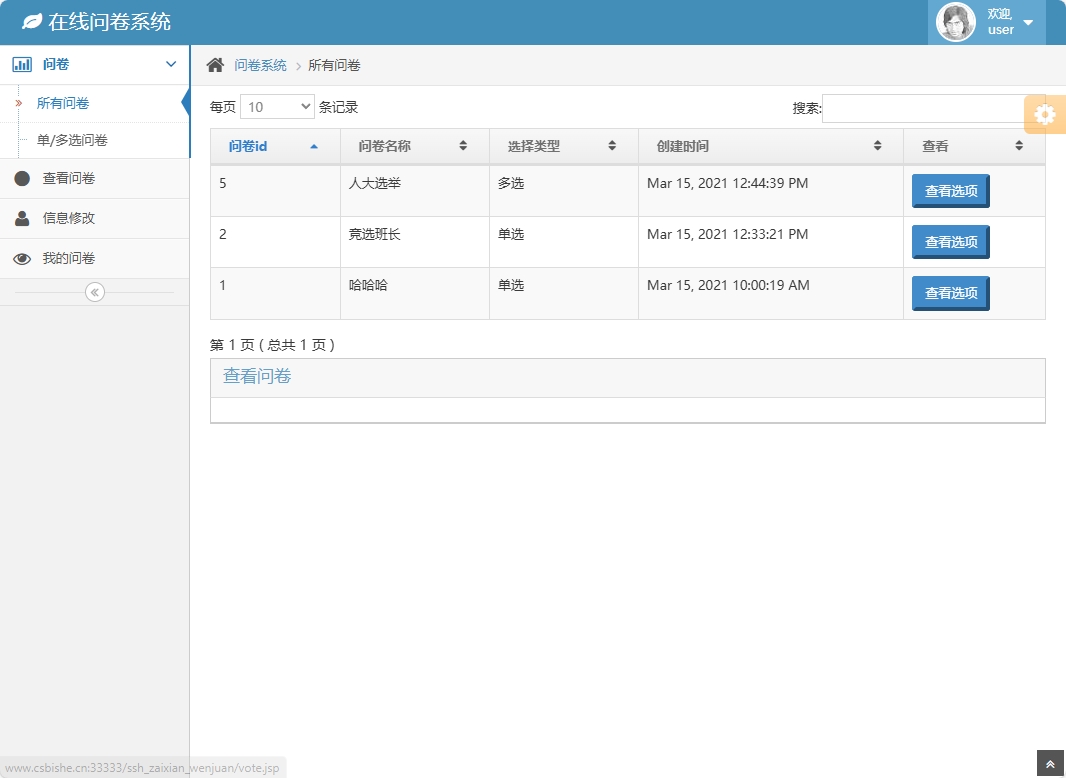Expand the user account dropdown arrow
The height and width of the screenshot is (778, 1066).
coord(1028,23)
